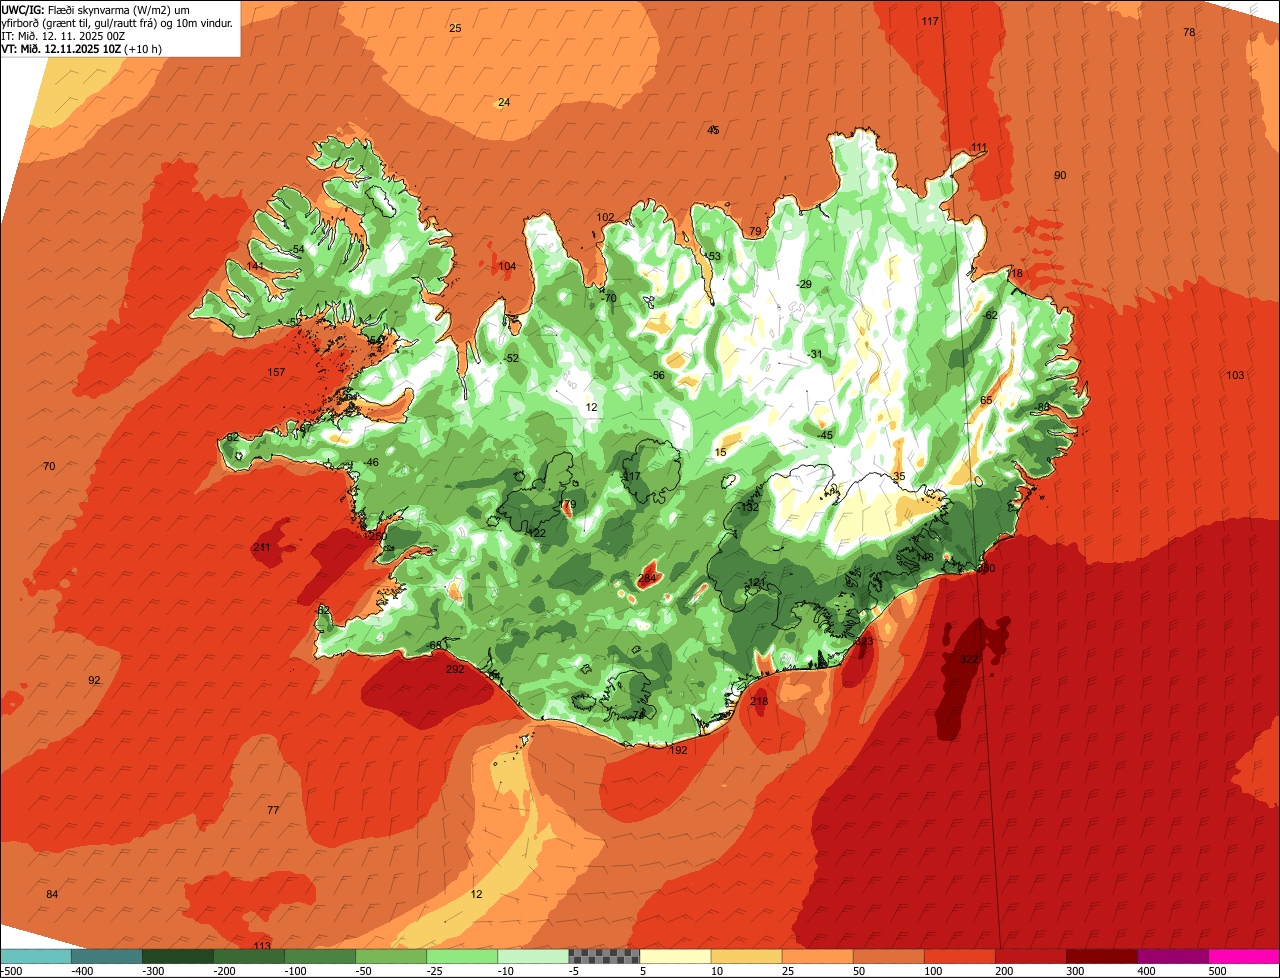
Task: Click the legend label 200
Action: [x=1004, y=971]
